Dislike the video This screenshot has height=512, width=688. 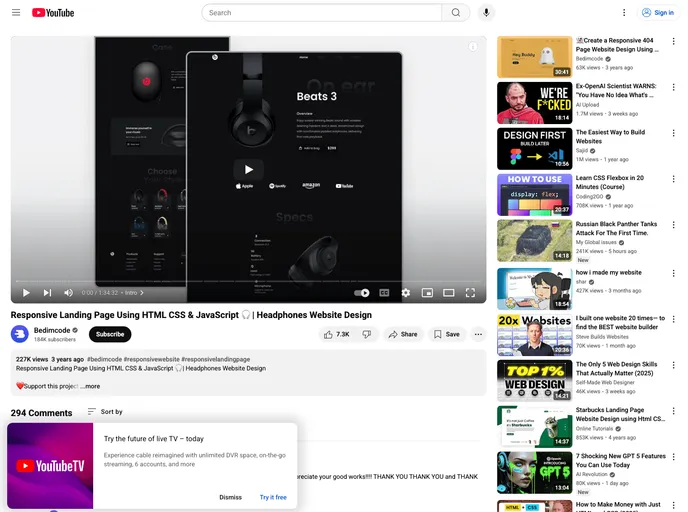pyautogui.click(x=367, y=334)
